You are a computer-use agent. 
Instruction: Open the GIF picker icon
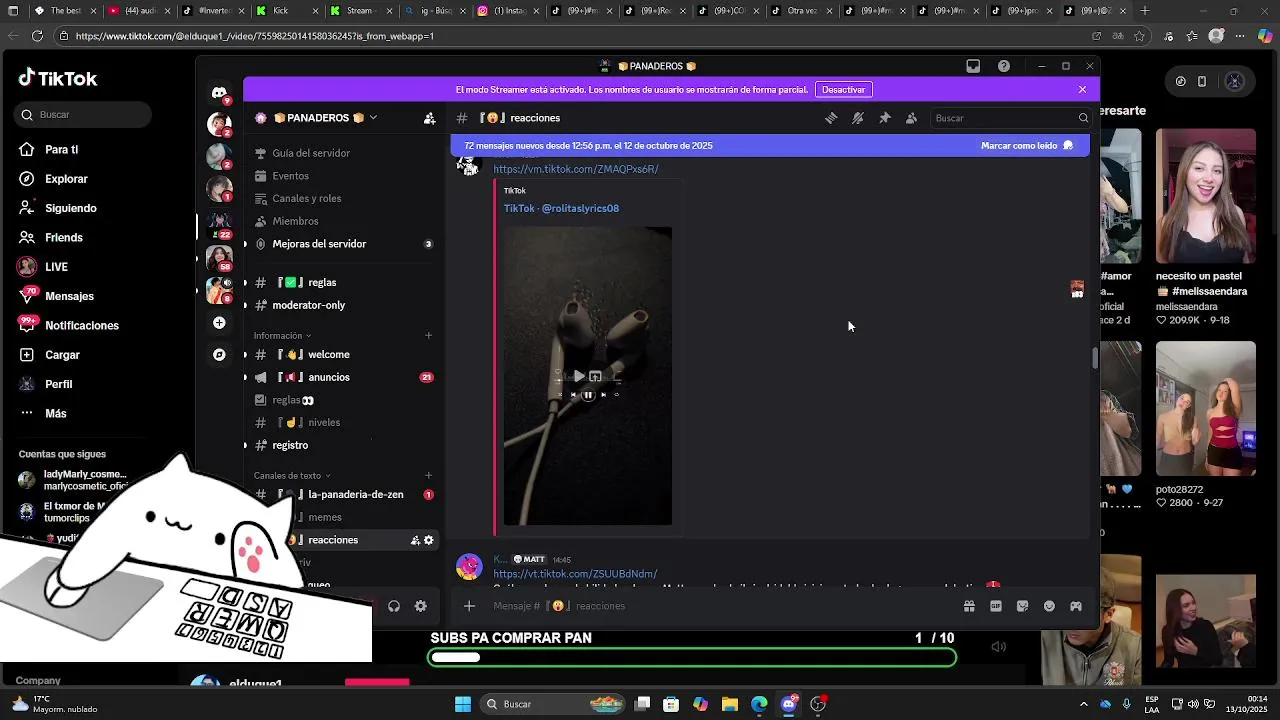996,606
